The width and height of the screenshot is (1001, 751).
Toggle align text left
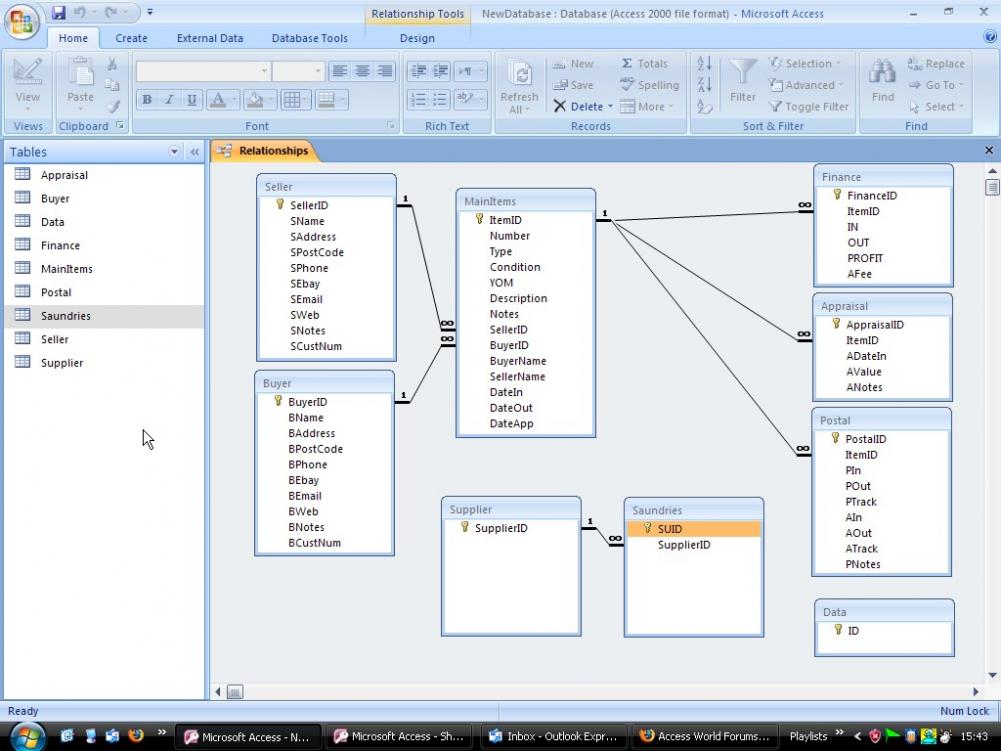coord(340,71)
